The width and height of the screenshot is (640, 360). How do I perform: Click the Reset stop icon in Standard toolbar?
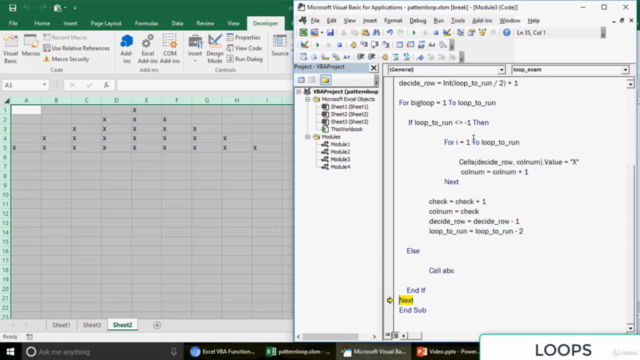(x=436, y=33)
